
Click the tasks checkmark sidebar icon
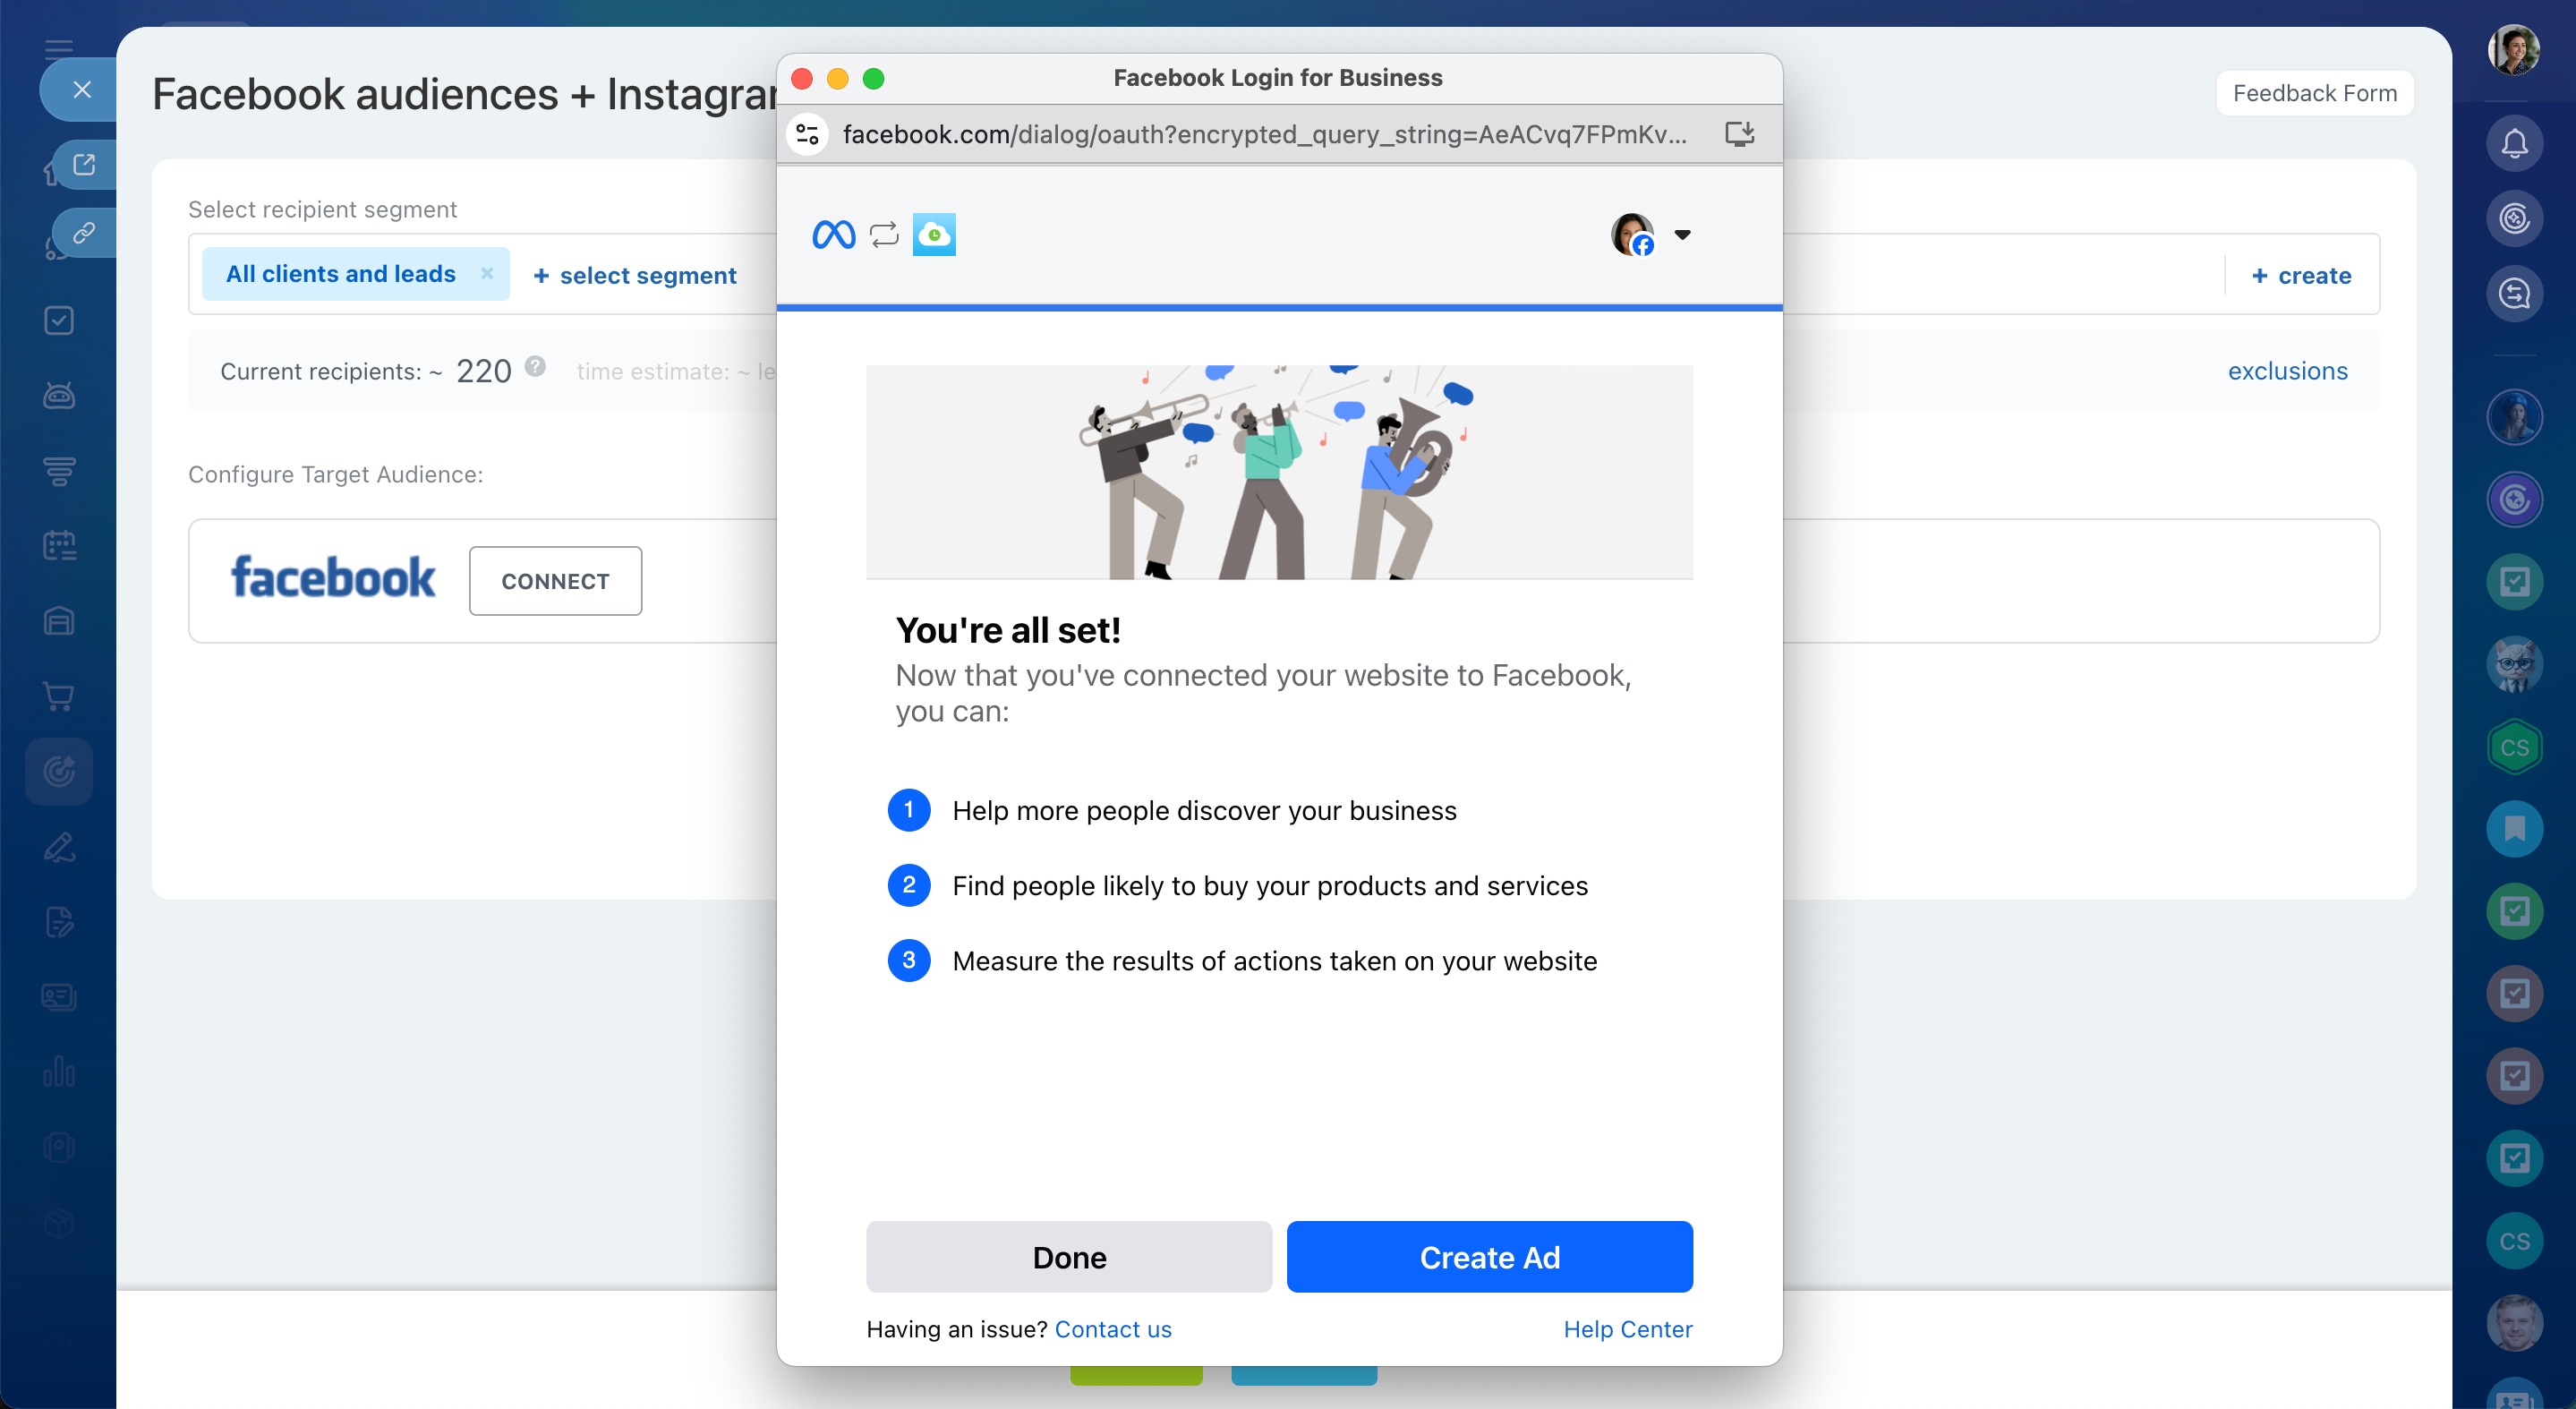click(x=59, y=320)
